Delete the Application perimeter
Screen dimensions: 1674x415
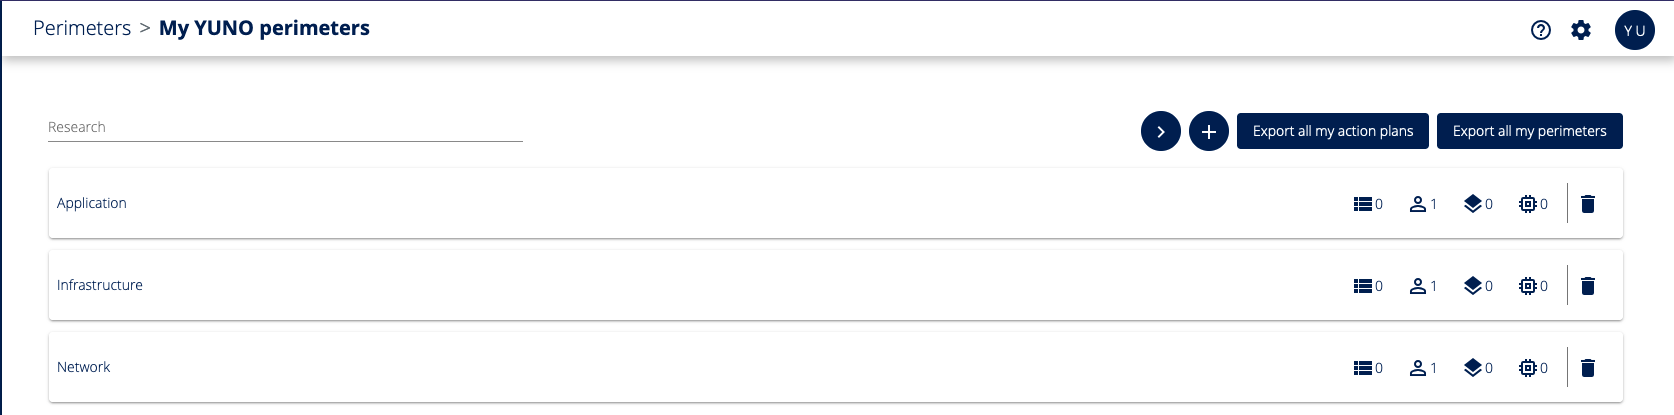click(x=1588, y=204)
